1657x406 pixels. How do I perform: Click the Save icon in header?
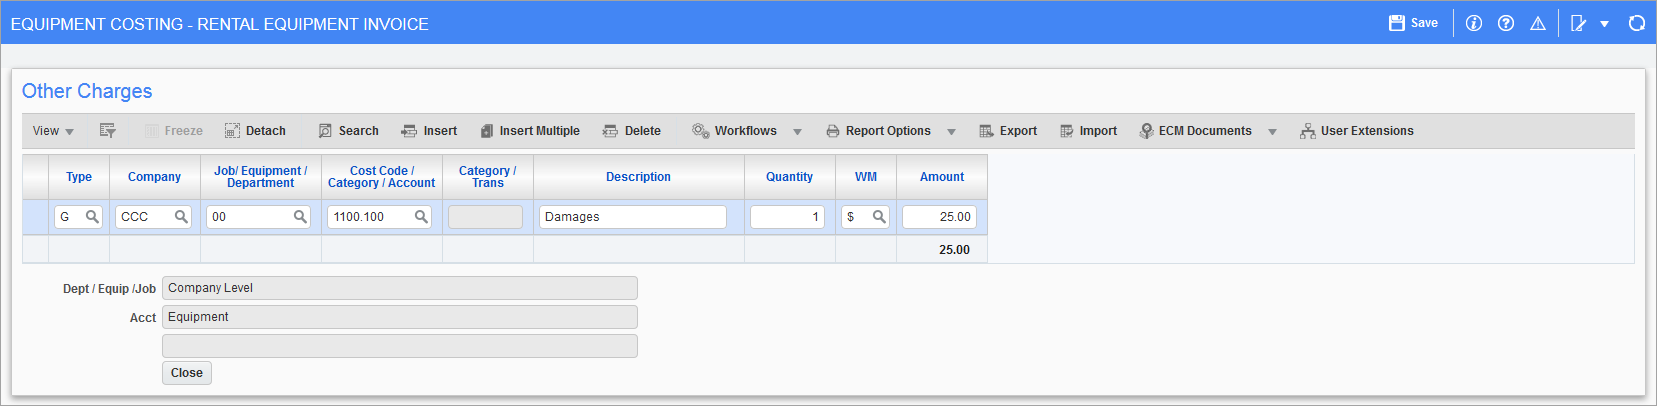(x=1397, y=23)
